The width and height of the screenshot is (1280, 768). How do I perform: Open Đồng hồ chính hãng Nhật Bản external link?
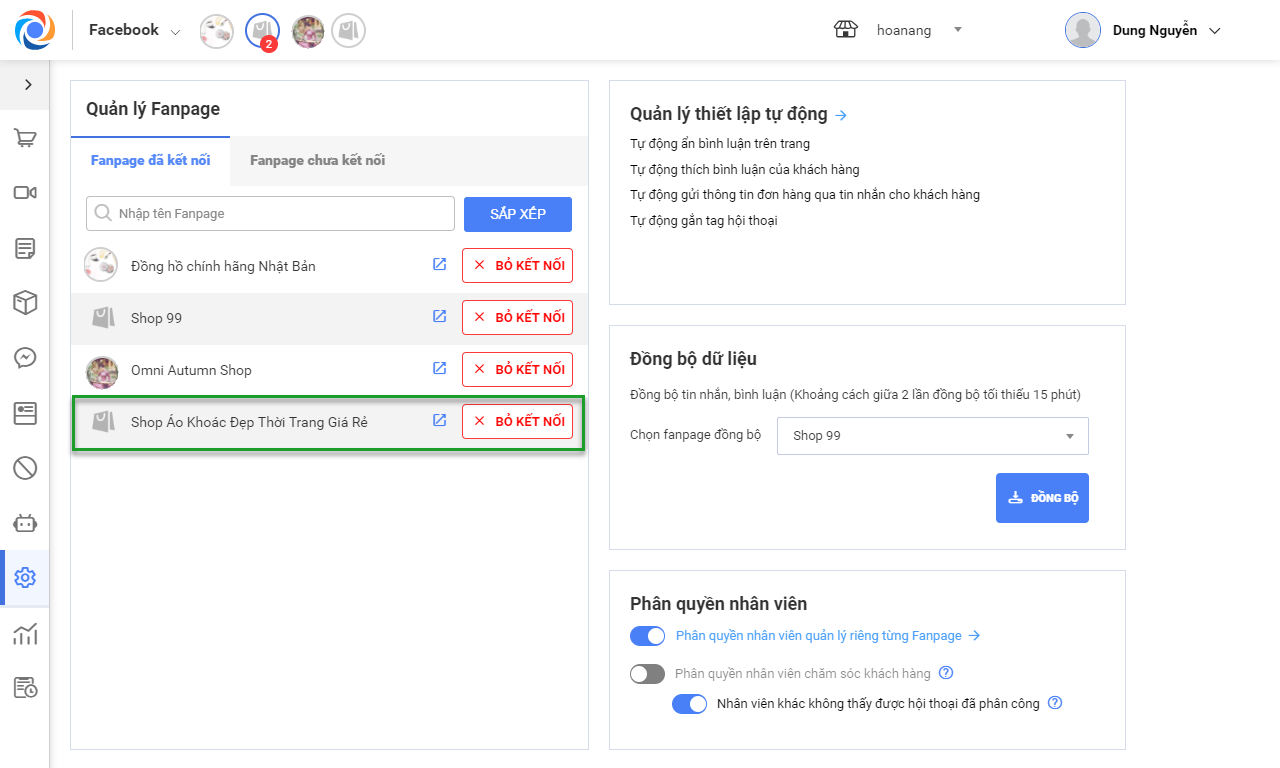439,264
